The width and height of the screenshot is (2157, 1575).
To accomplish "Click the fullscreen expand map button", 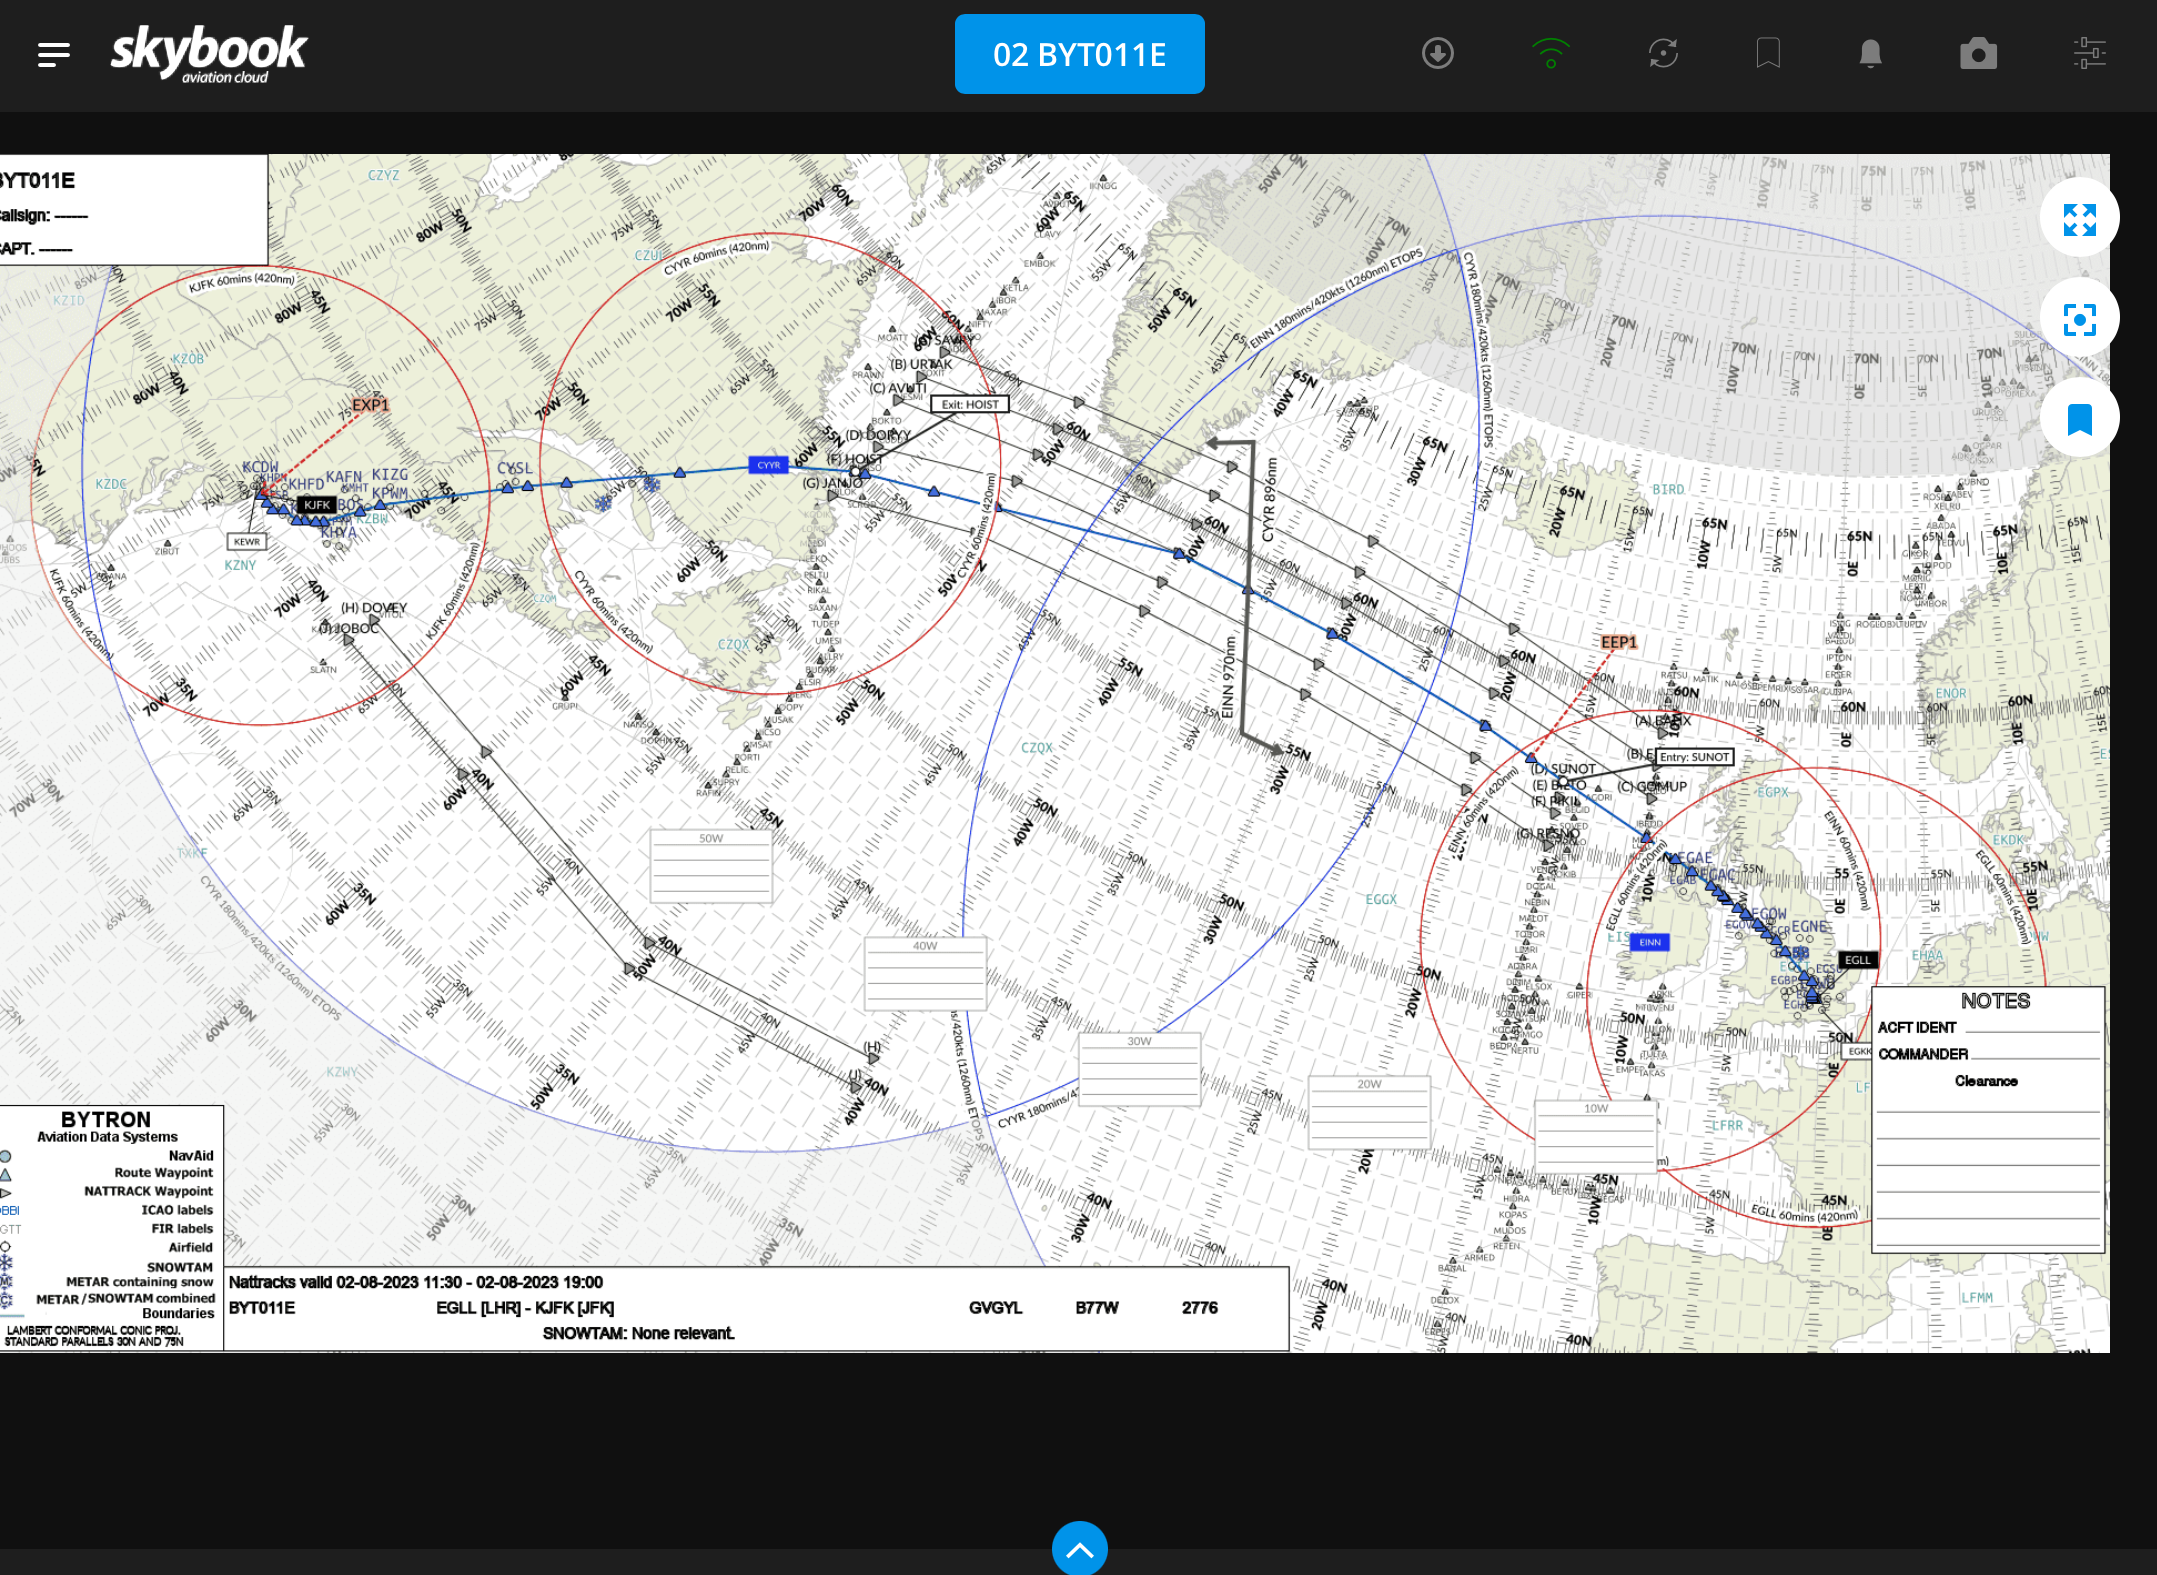I will coord(2079,219).
